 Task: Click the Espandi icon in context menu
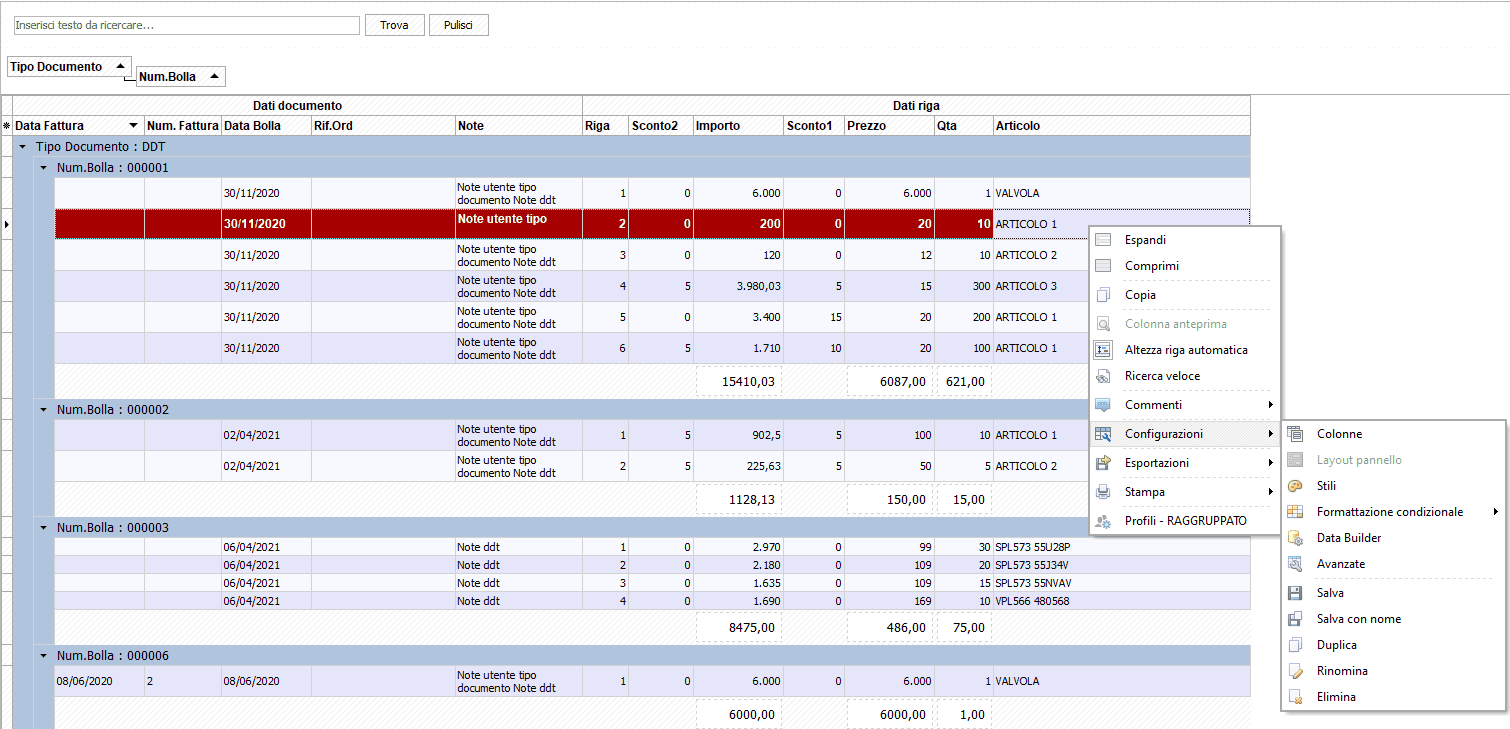click(x=1103, y=240)
